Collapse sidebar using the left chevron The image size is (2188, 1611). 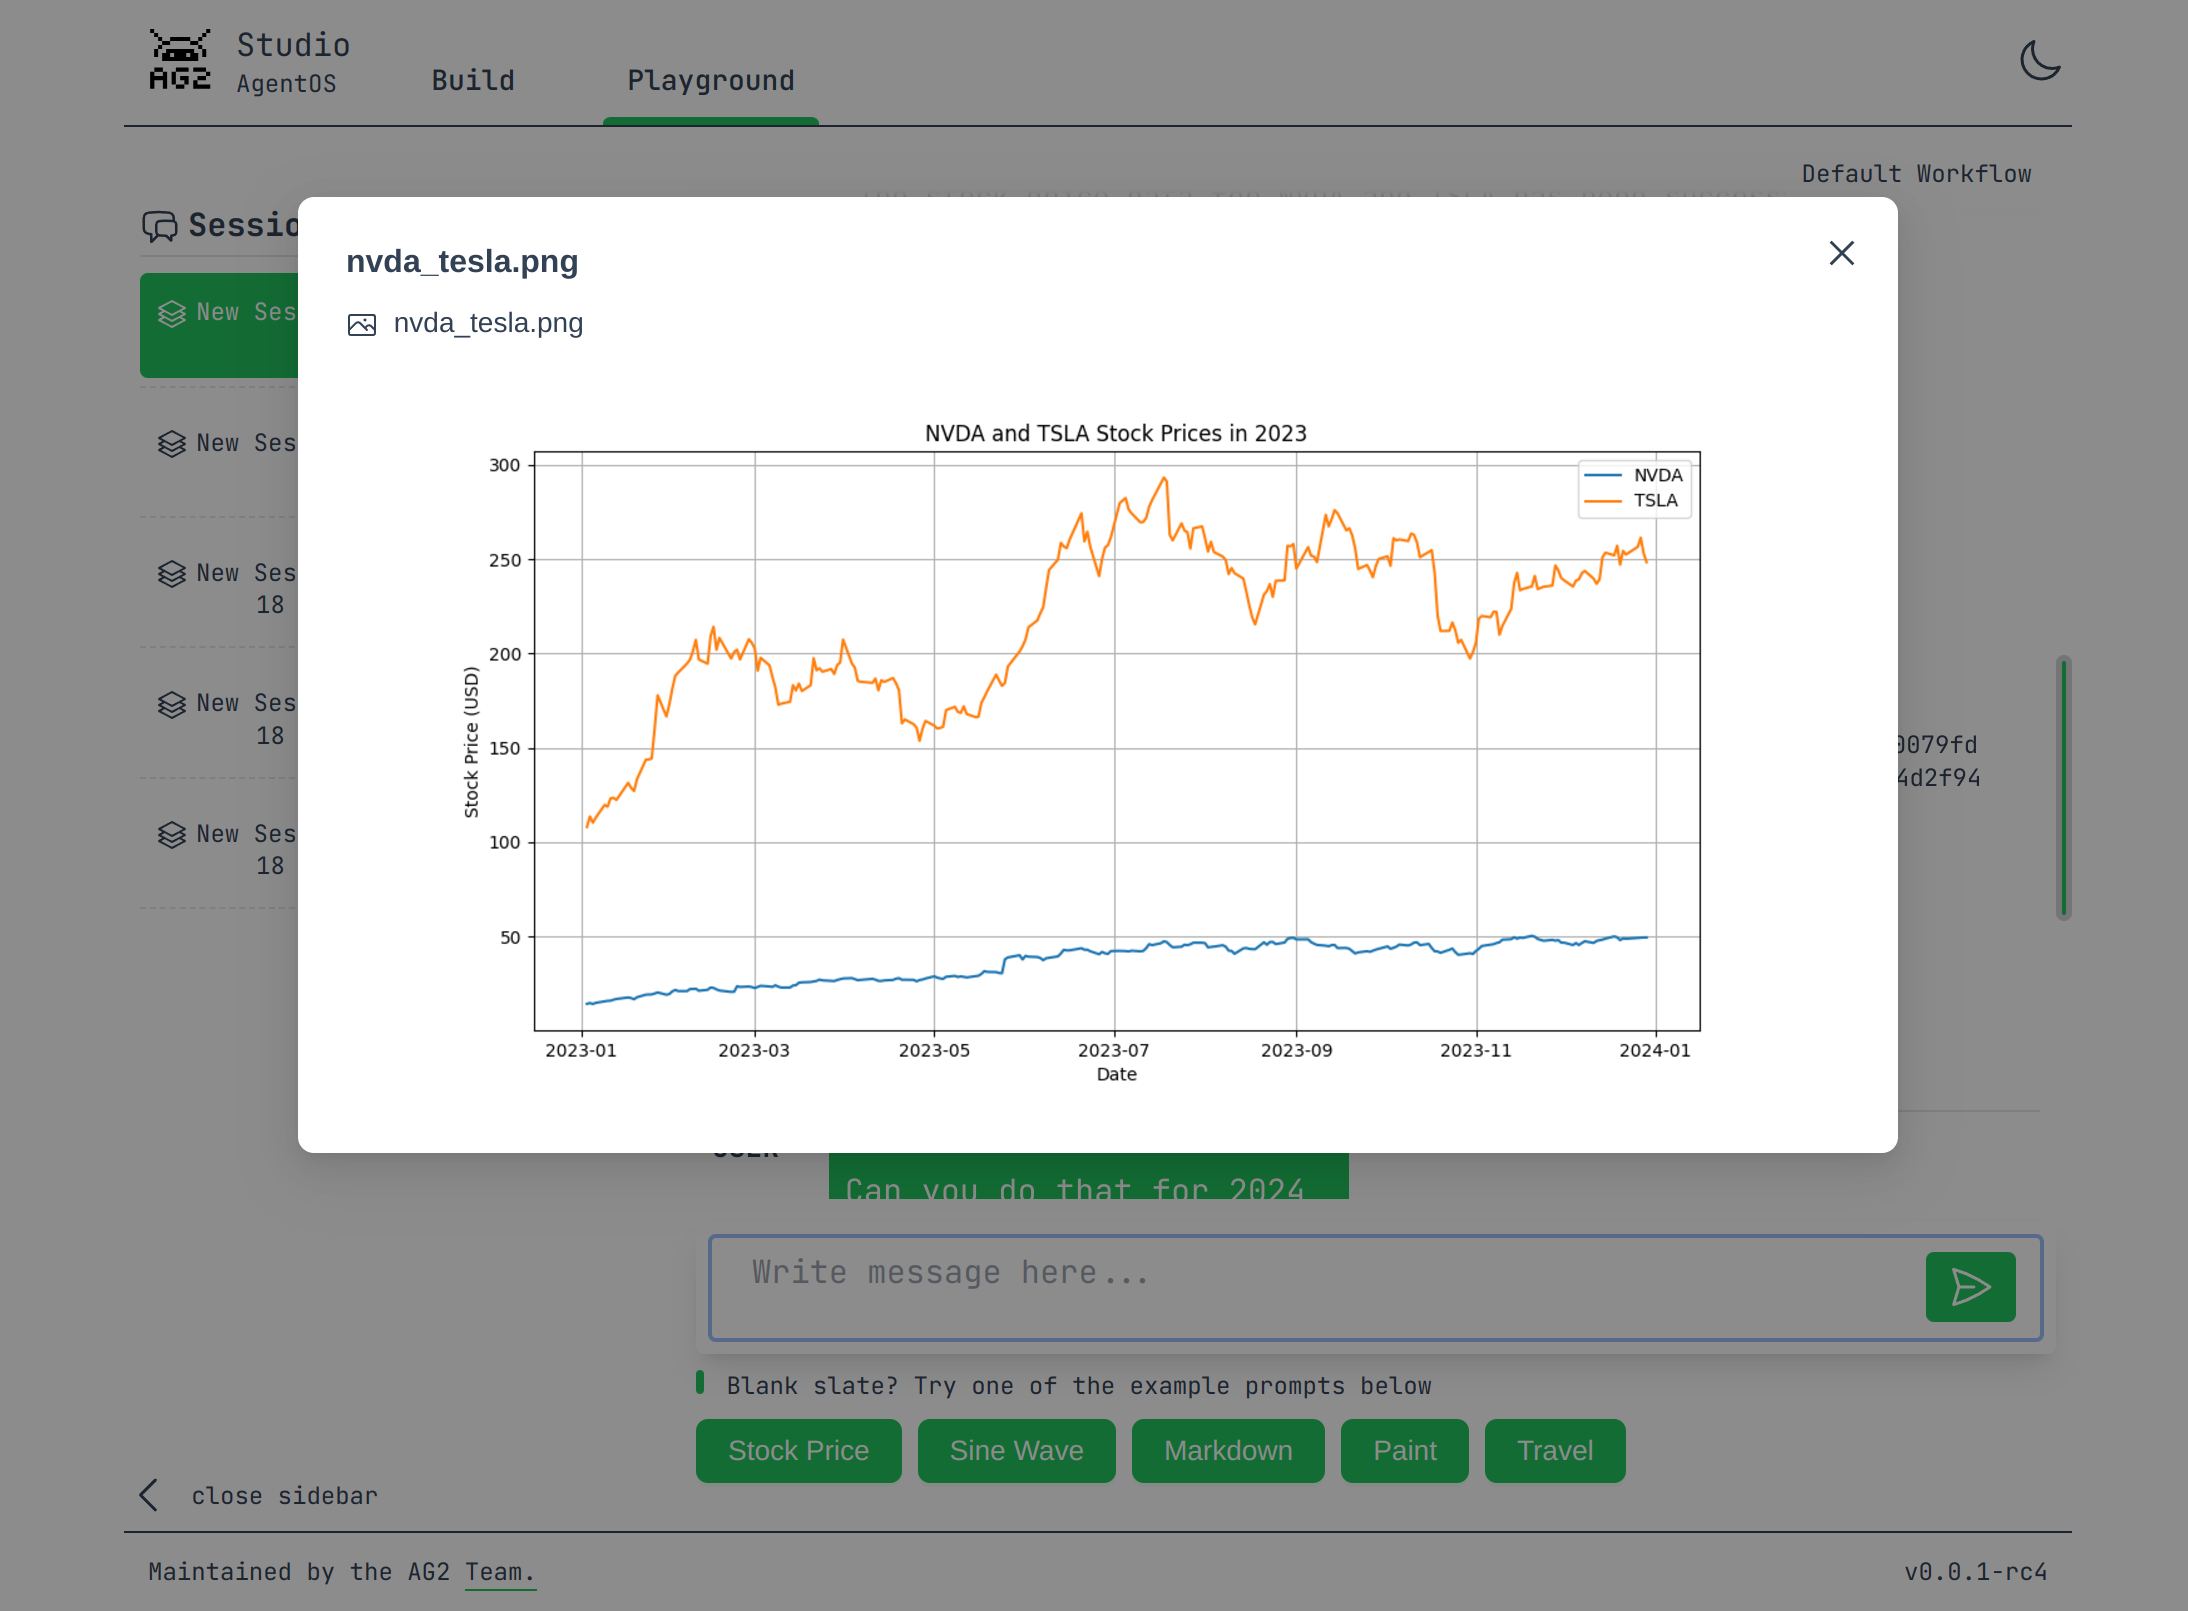(149, 1495)
